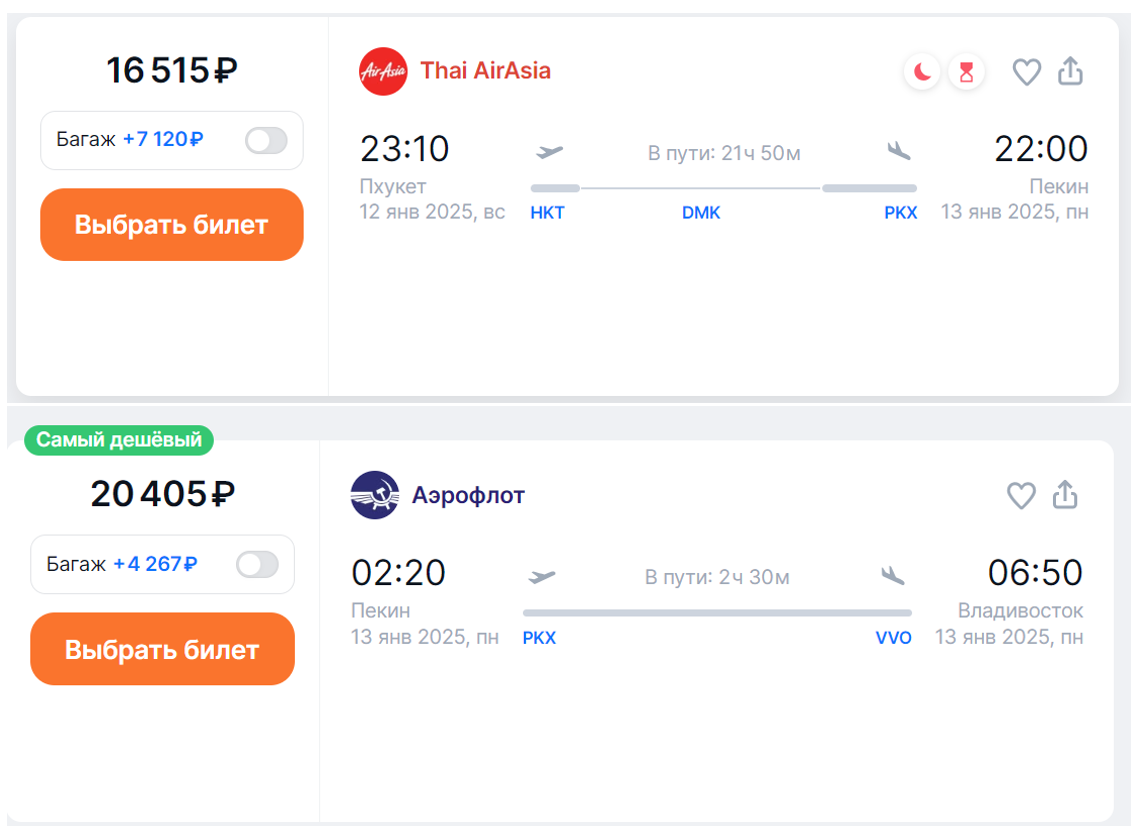Share the Аэрофлот ticket

click(1065, 495)
